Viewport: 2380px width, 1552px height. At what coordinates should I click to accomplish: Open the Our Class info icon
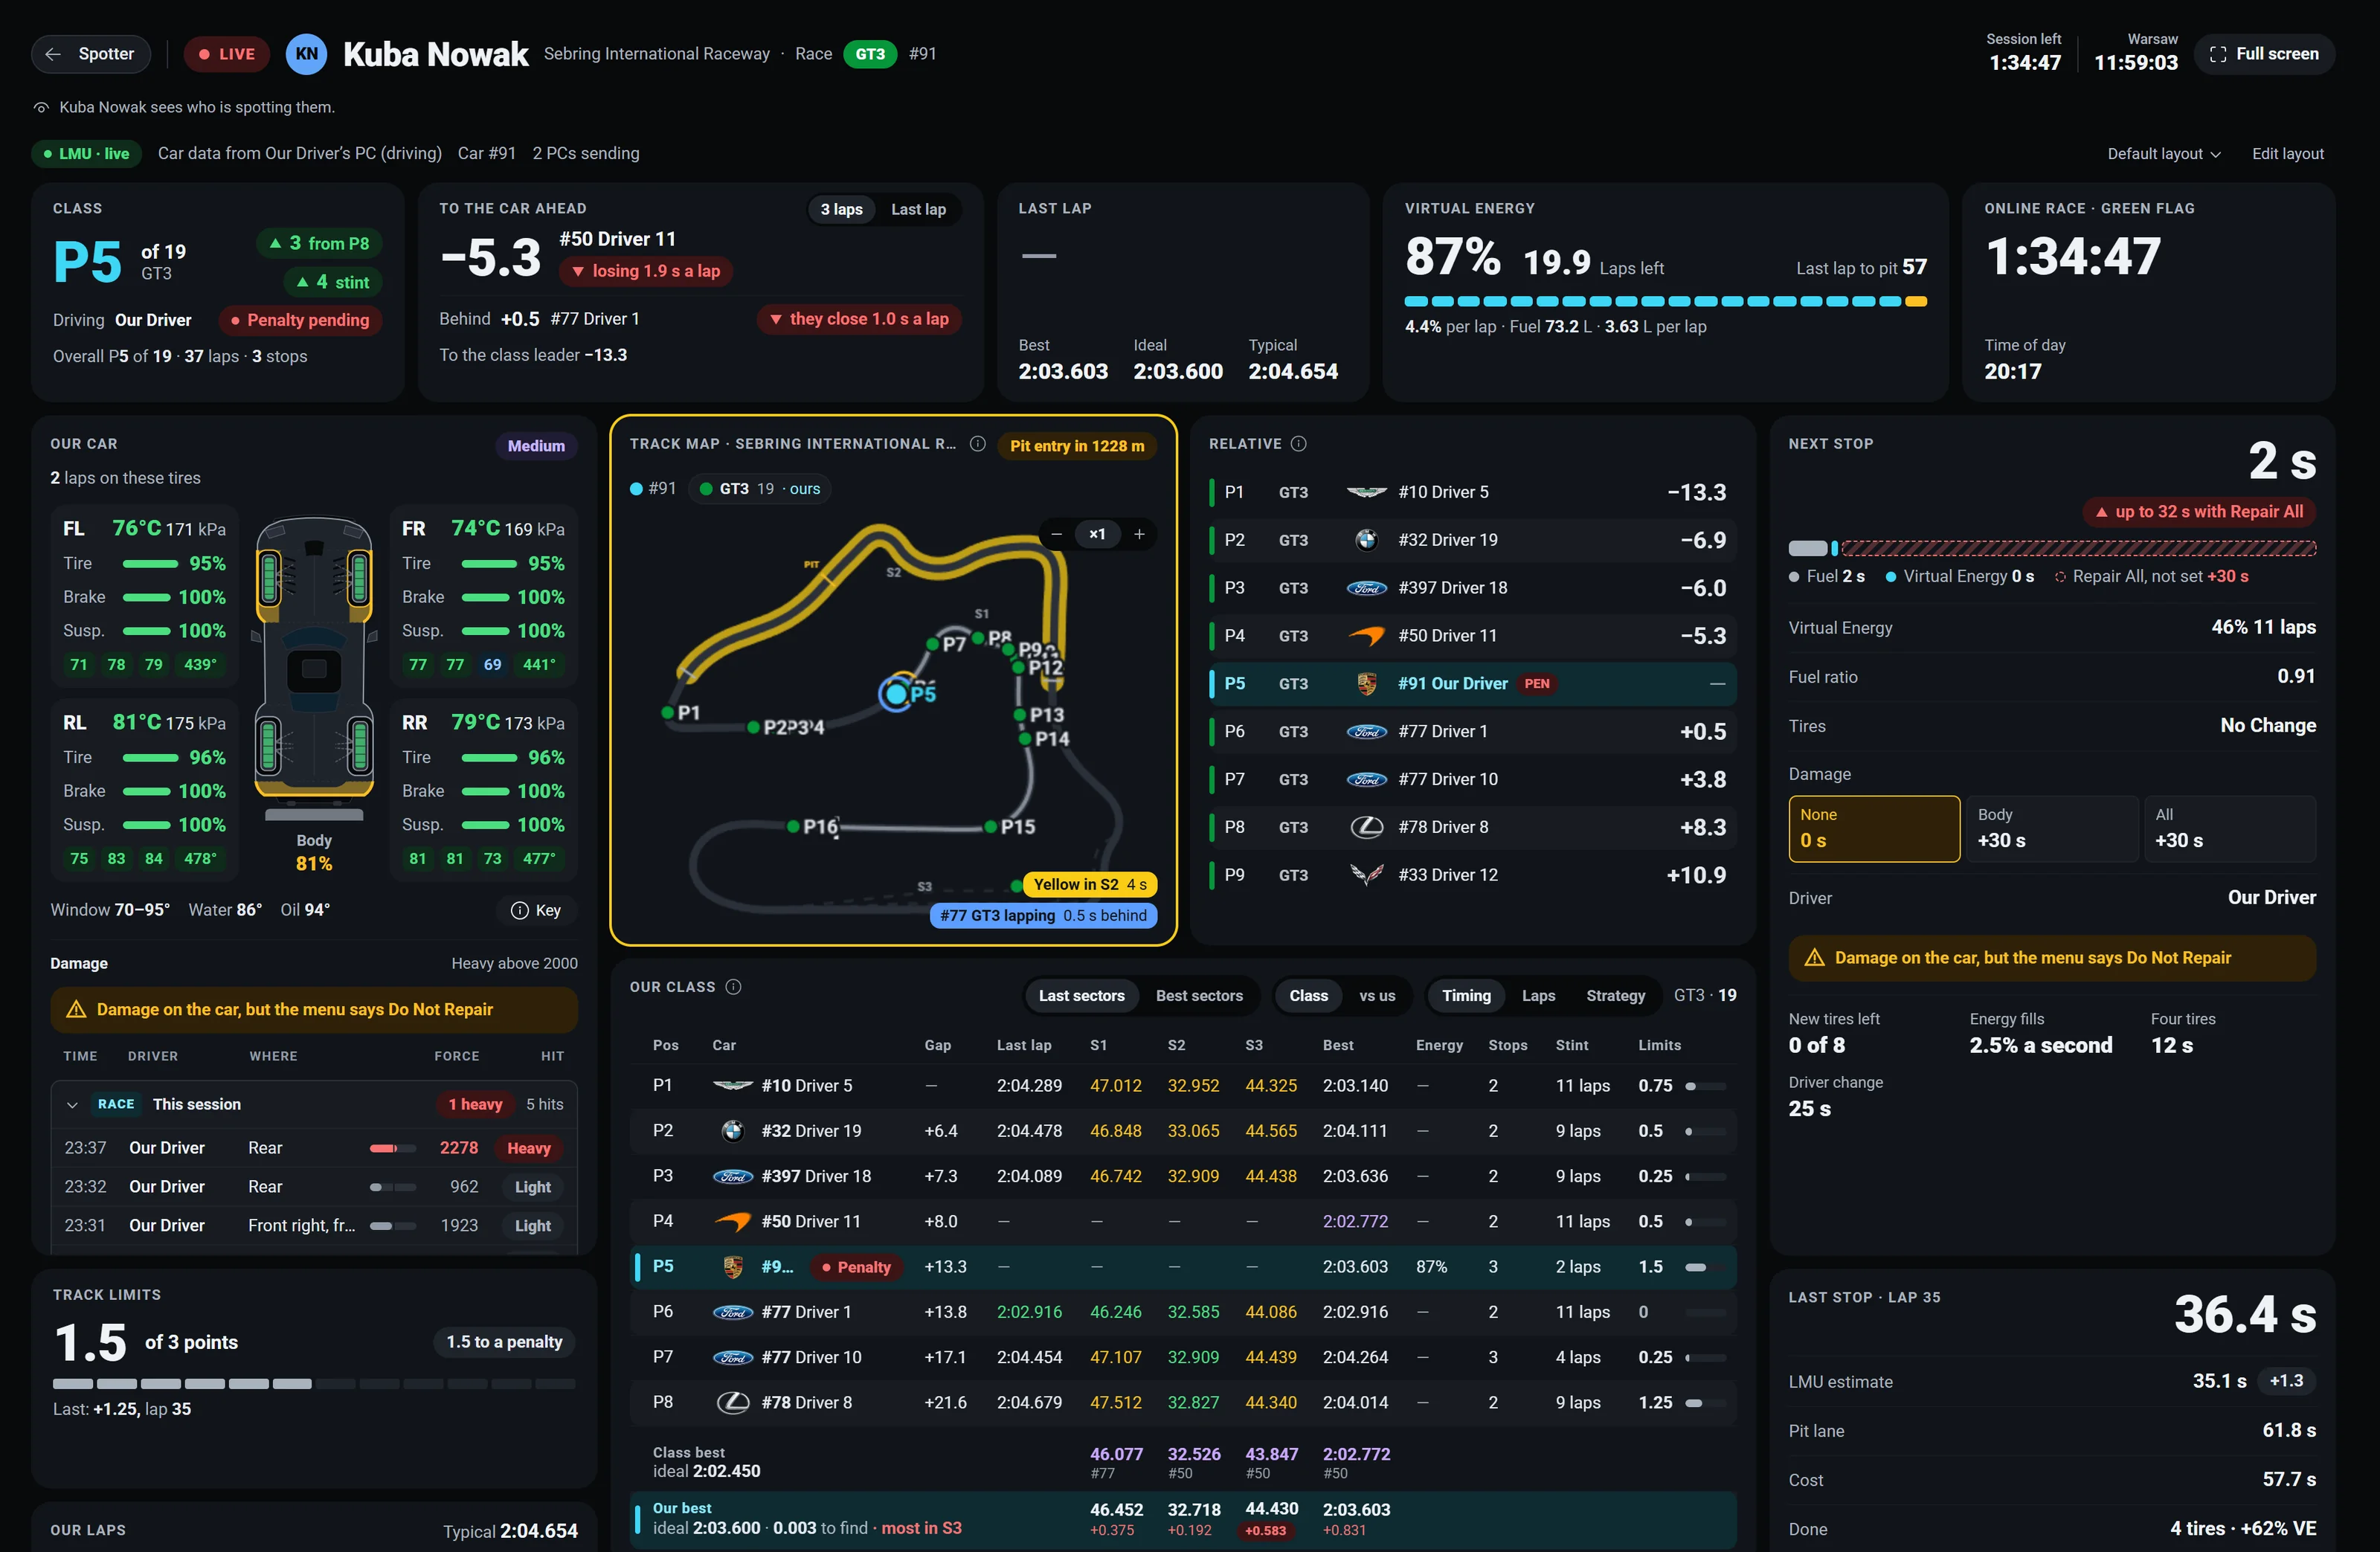point(733,987)
